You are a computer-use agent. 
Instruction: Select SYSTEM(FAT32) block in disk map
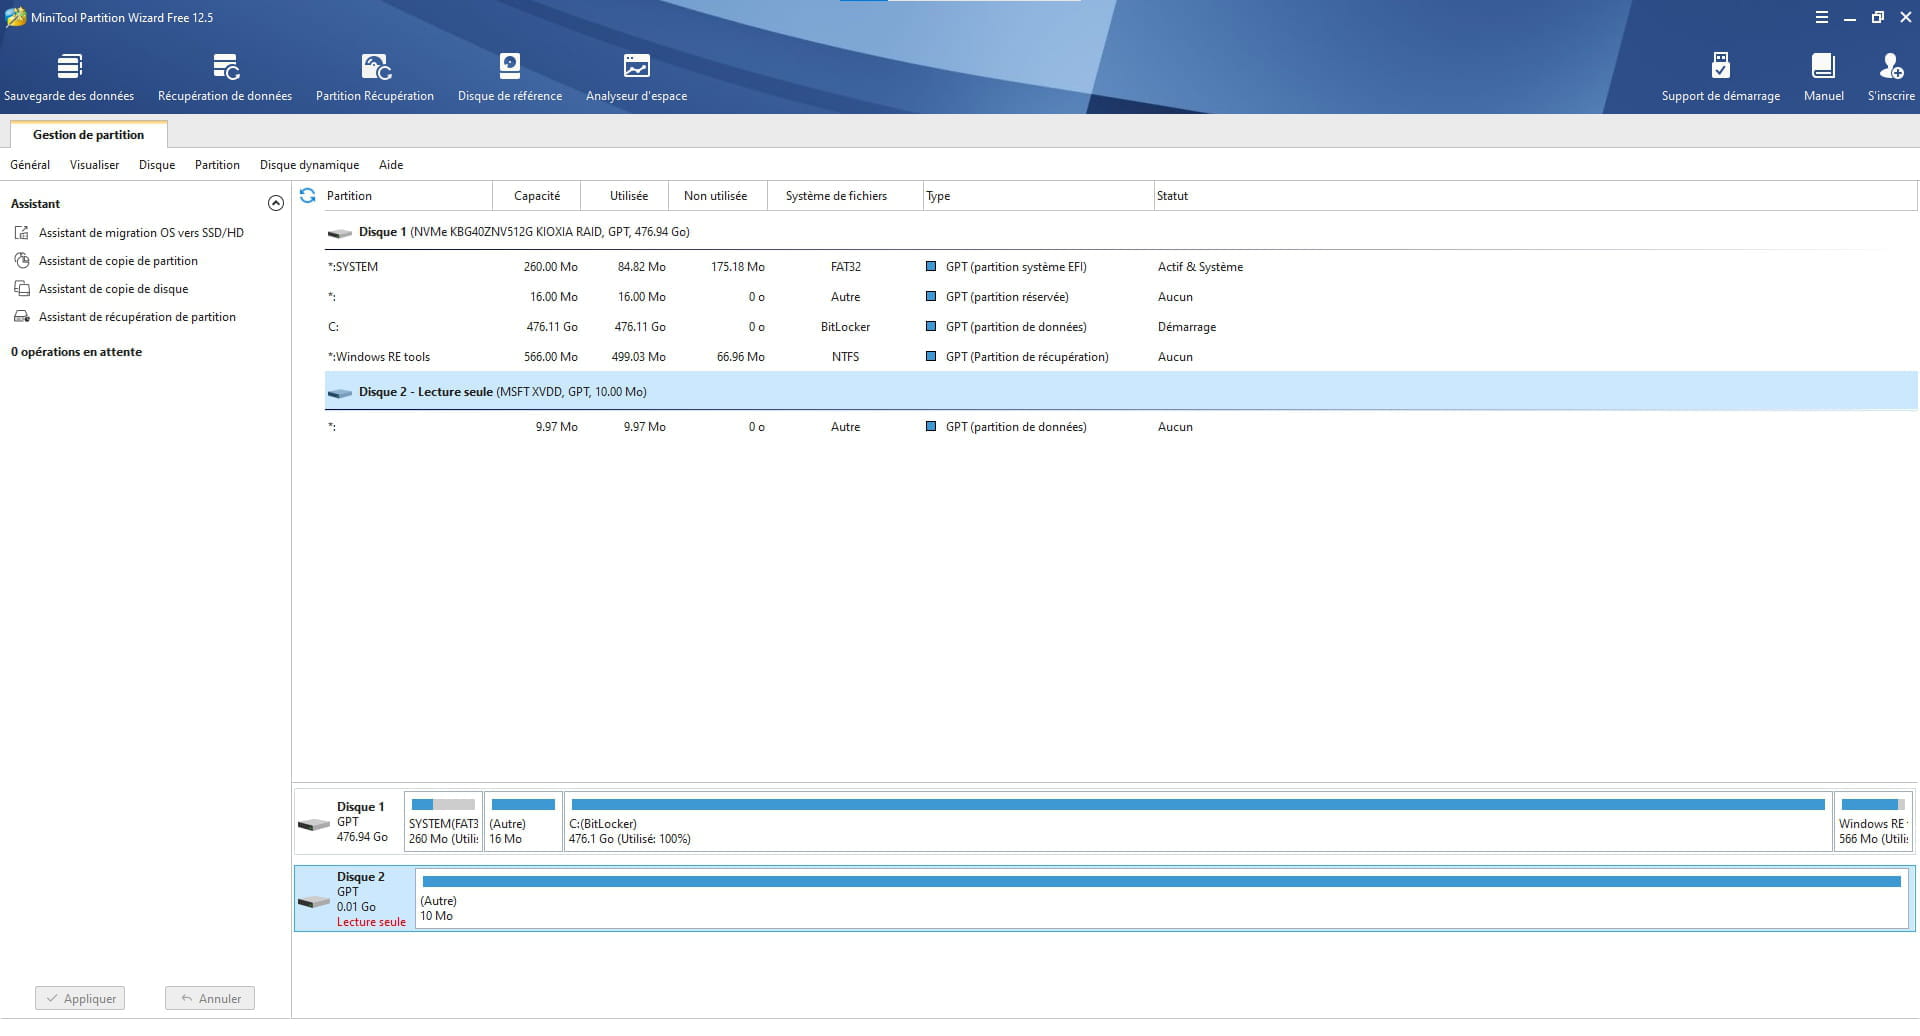pyautogui.click(x=443, y=822)
